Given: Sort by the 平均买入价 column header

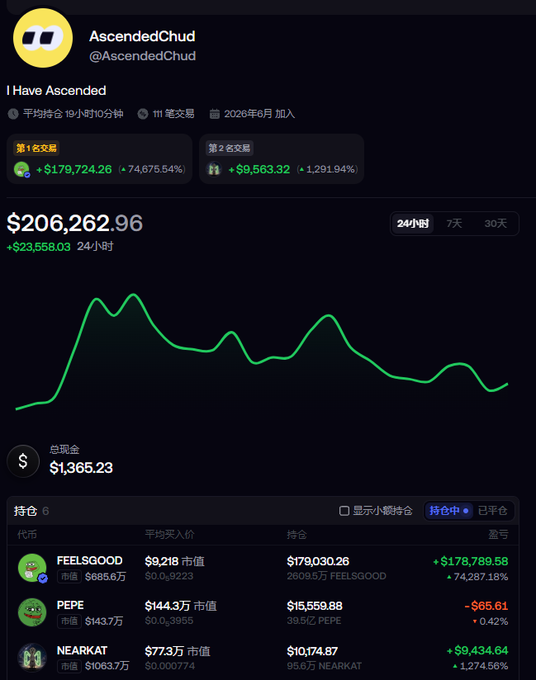Looking at the screenshot, I should point(170,535).
